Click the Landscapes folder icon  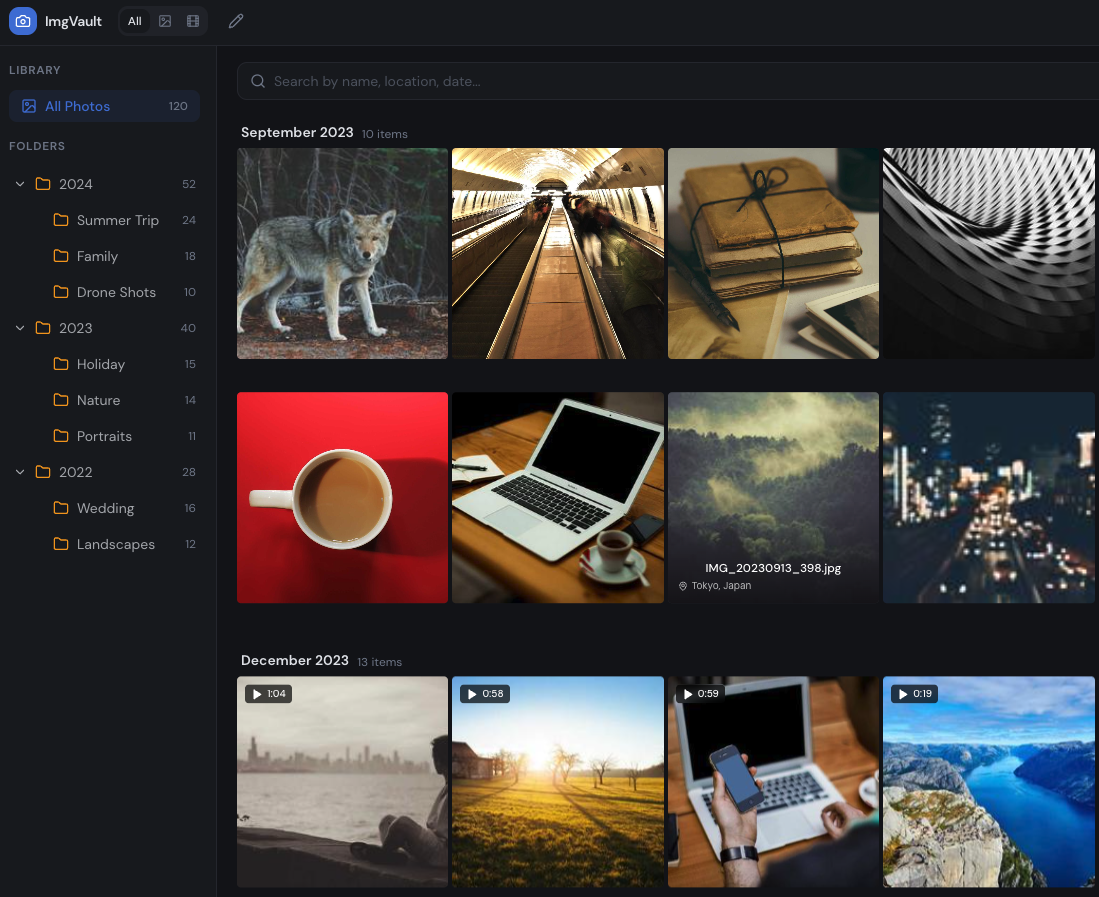(61, 544)
